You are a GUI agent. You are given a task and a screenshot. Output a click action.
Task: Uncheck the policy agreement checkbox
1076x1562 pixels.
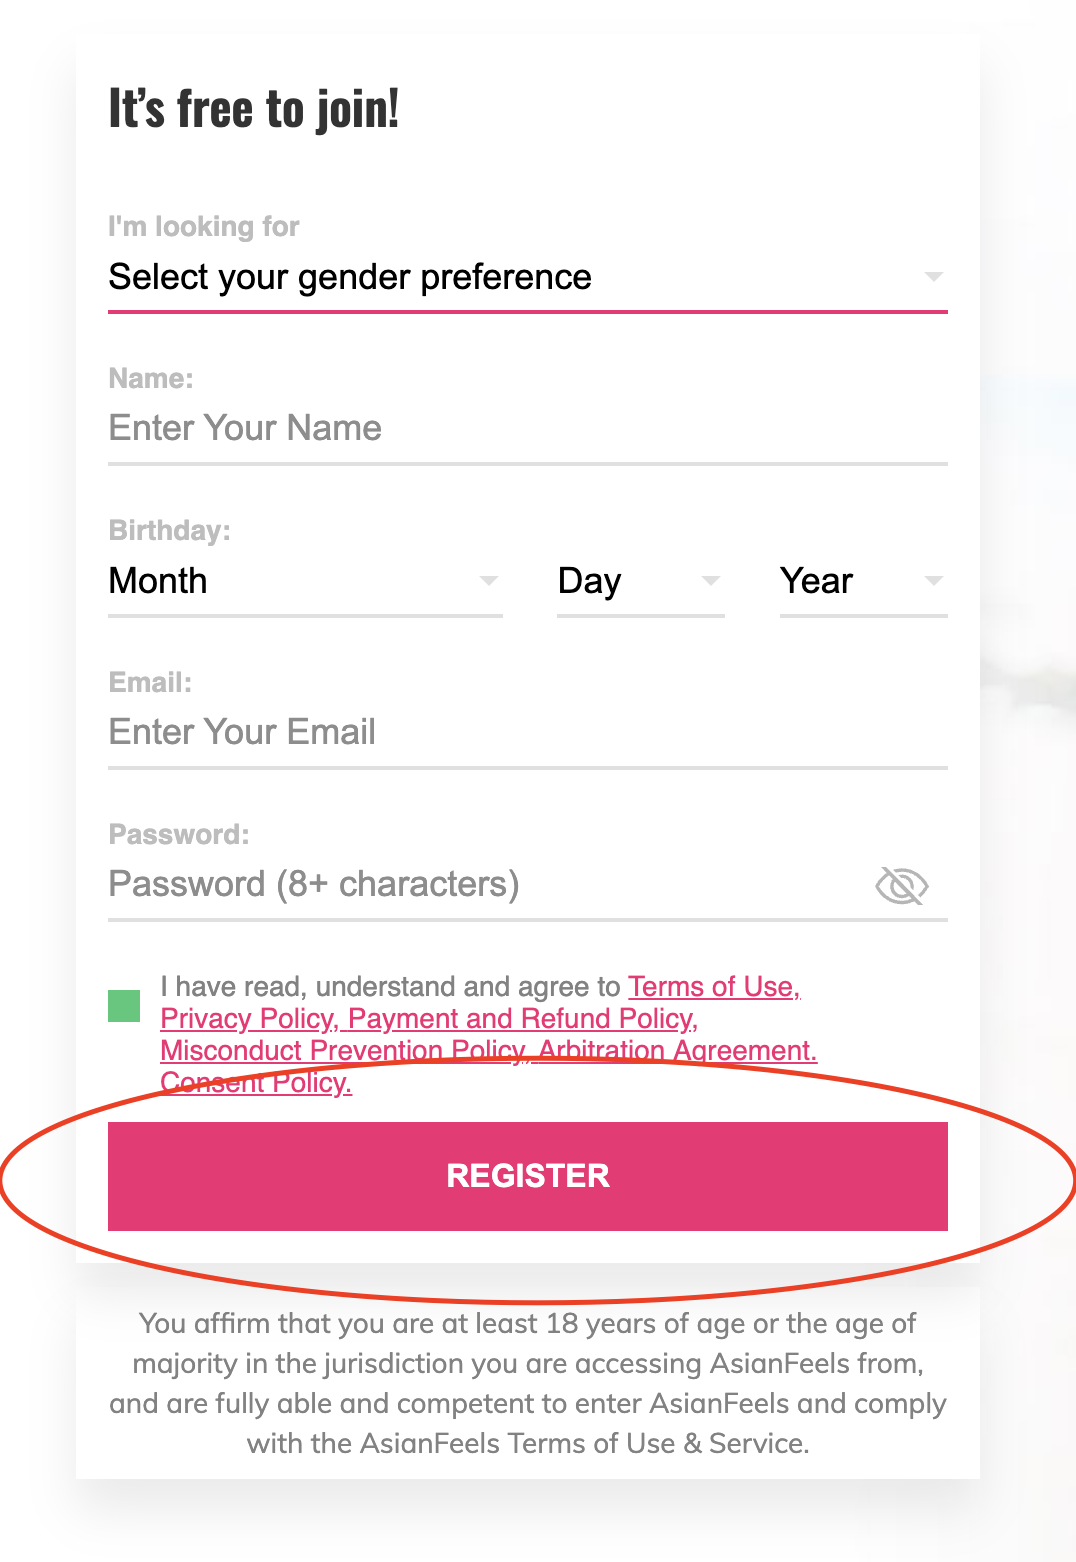point(123,1008)
